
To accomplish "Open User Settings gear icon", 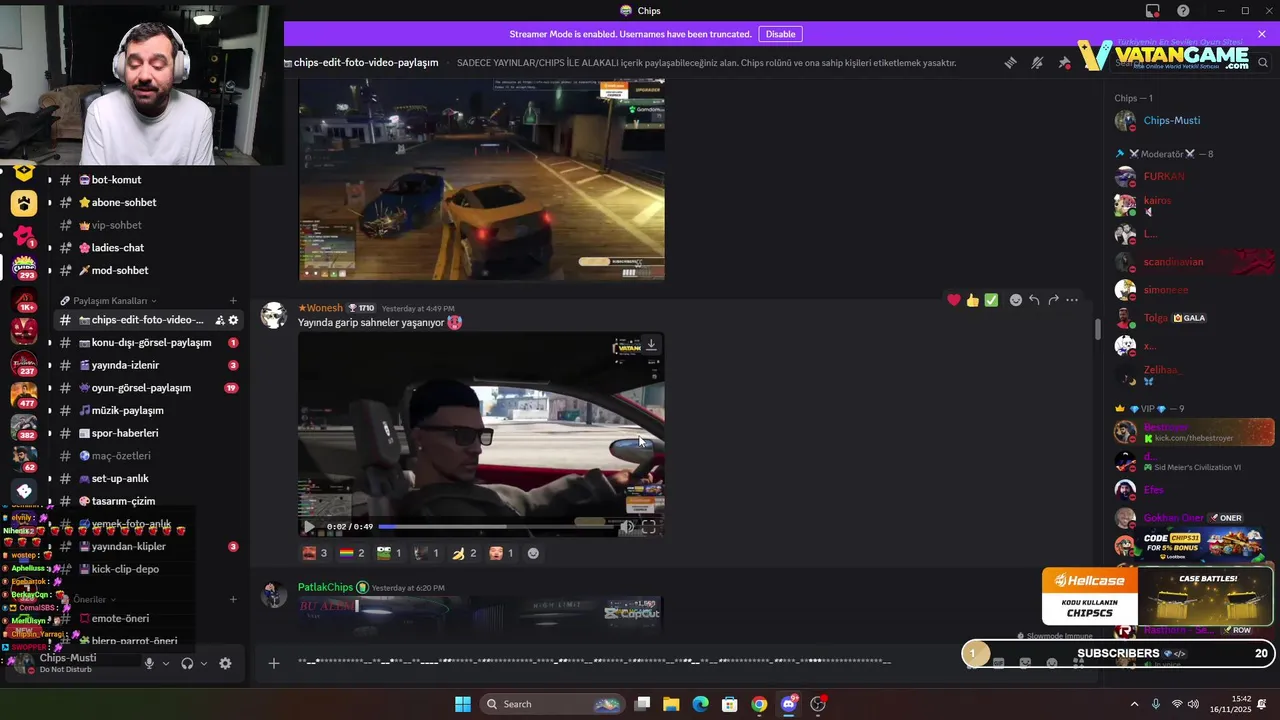I will 225,663.
